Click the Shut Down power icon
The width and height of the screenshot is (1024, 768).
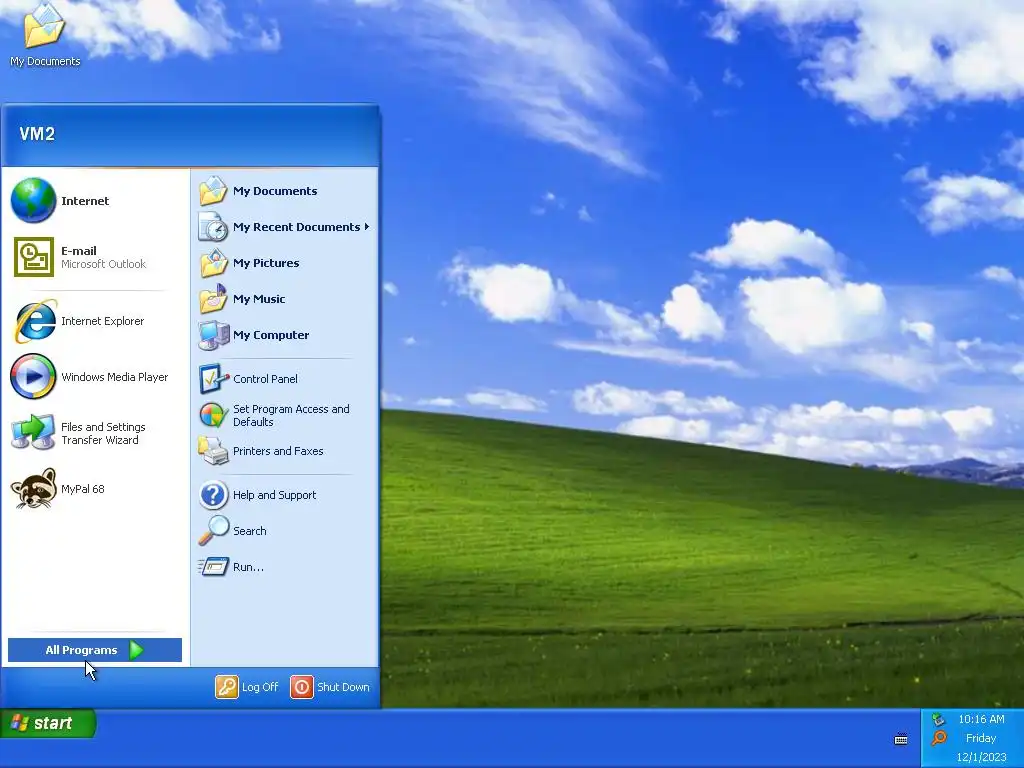[x=302, y=687]
